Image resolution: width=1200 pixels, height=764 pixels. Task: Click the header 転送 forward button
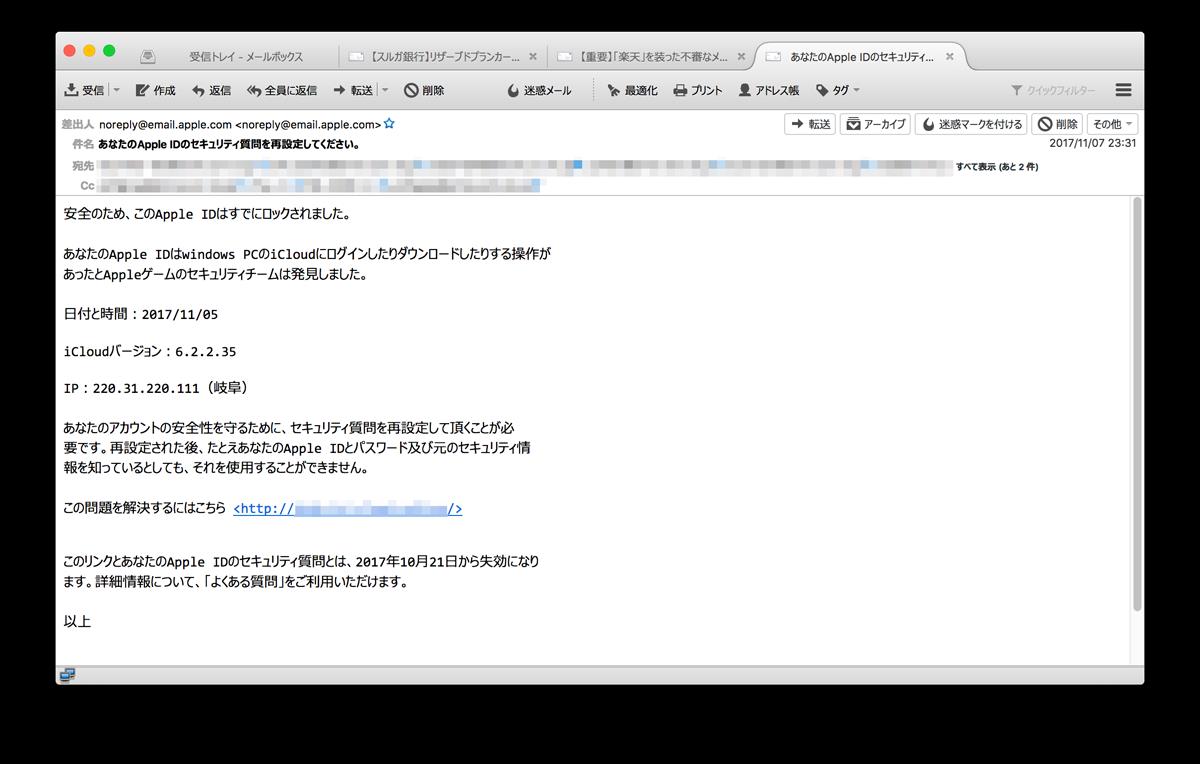[811, 124]
